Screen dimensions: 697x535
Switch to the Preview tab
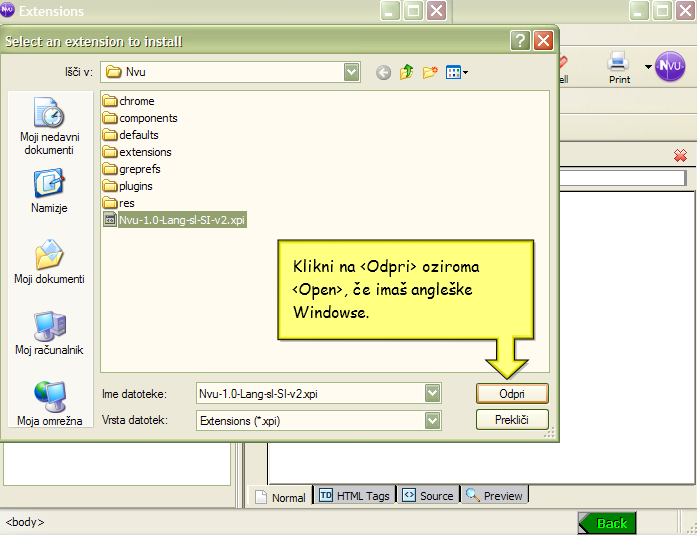tap(494, 495)
